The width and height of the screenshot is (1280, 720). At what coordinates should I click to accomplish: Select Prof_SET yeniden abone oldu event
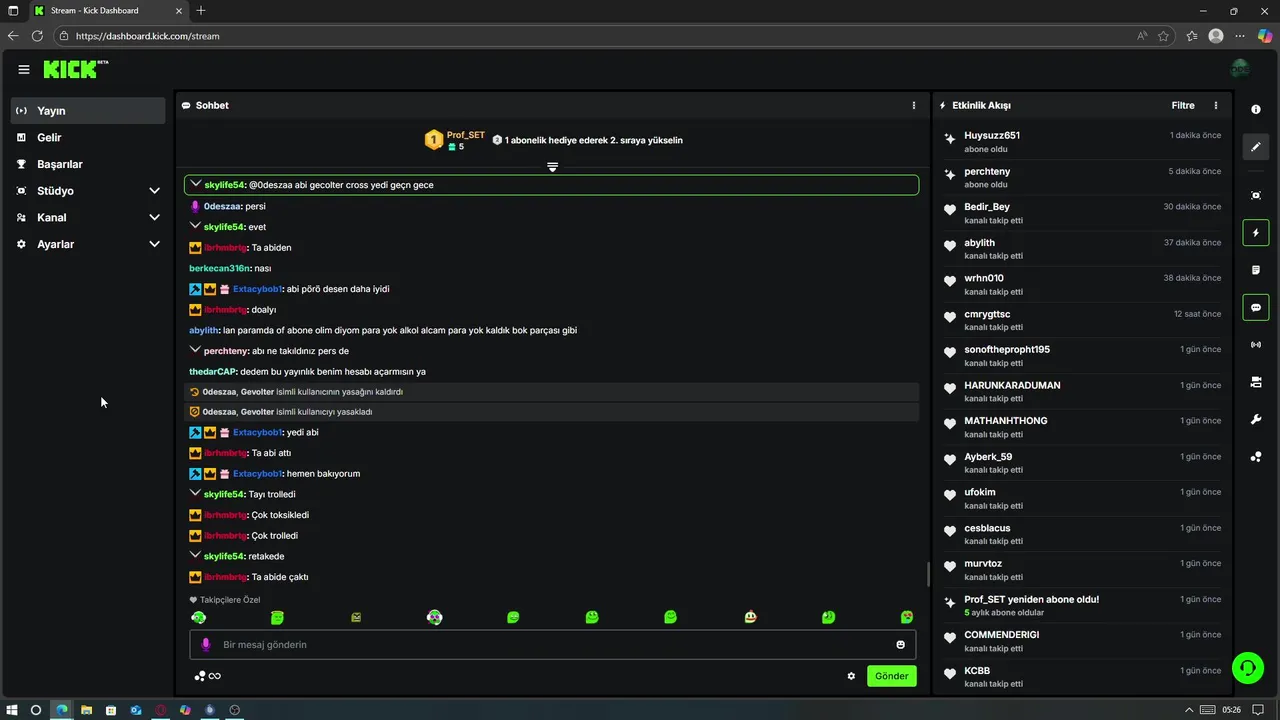coord(1082,605)
